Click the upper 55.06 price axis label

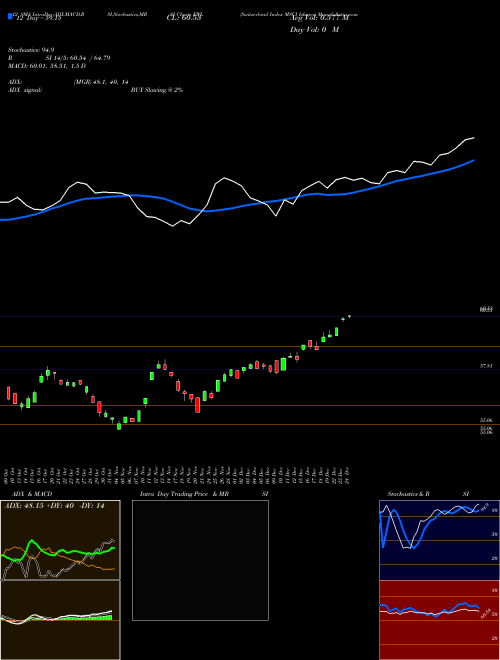tap(486, 420)
